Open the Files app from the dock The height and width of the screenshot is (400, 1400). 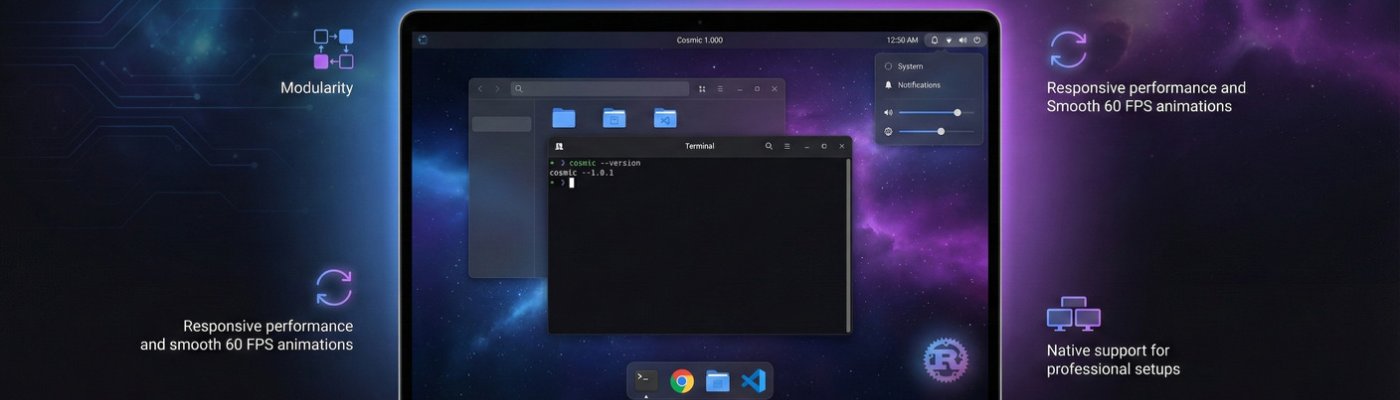[x=717, y=381]
